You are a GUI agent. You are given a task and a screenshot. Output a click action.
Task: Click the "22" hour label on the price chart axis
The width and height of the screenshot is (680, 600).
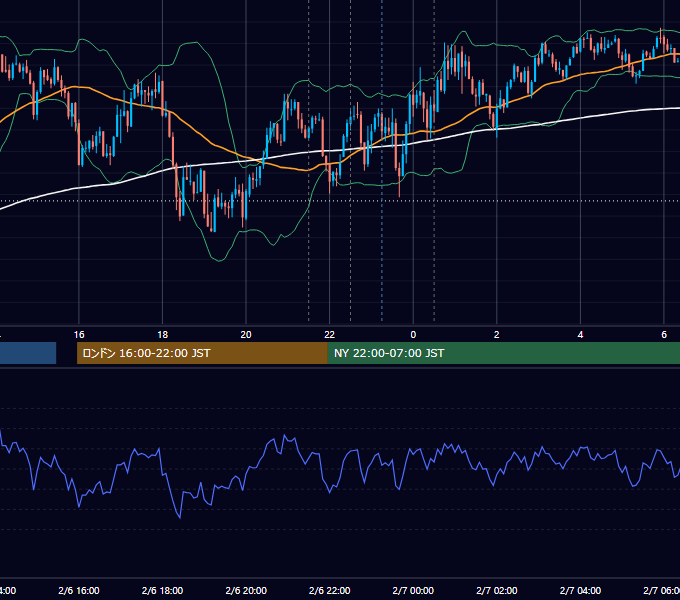point(330,335)
